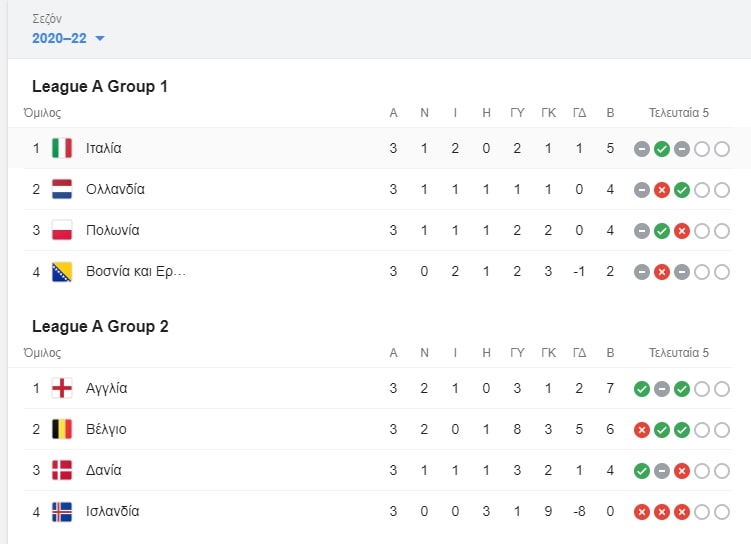Screen dimensions: 751x544
Task: Open the Ιταλία team link
Action: click(x=103, y=148)
